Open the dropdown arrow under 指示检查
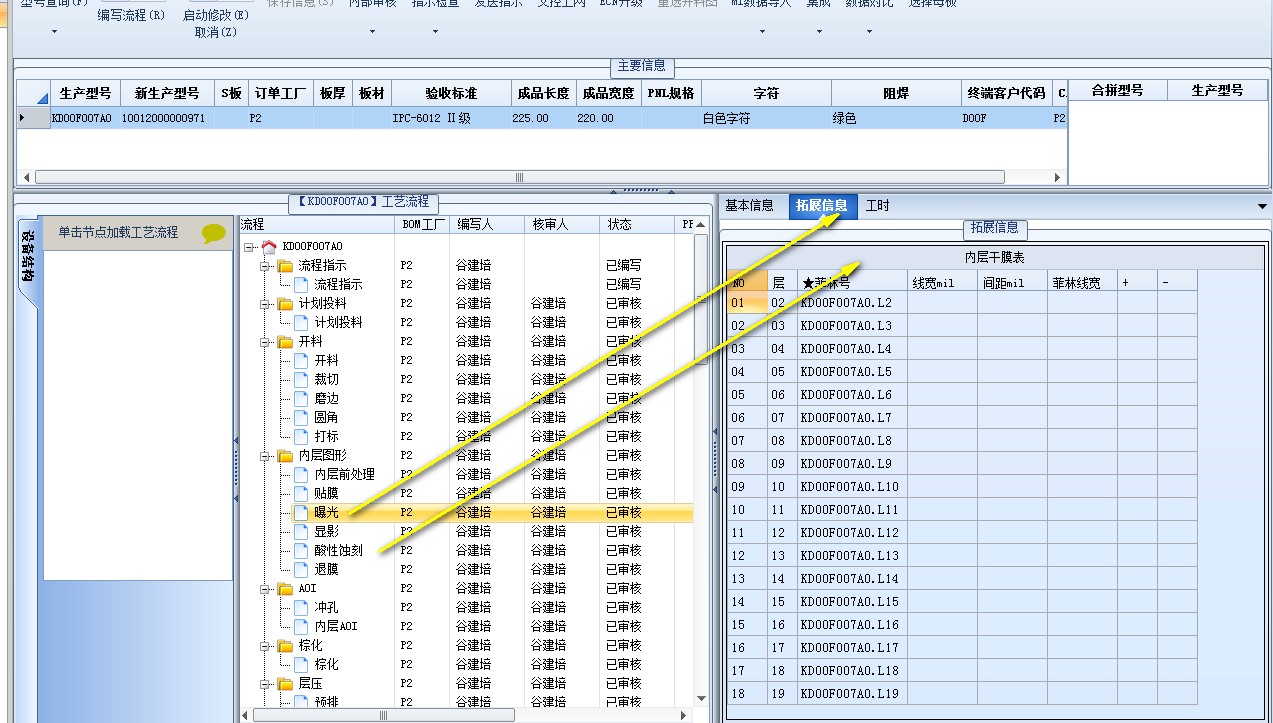The height and width of the screenshot is (723, 1273). pos(435,32)
